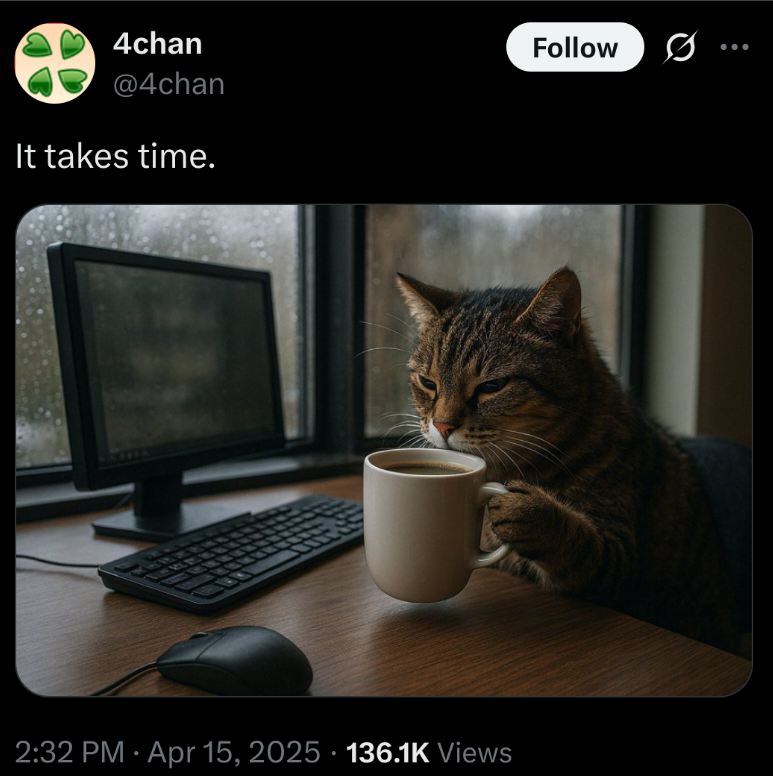Open the 4chan display name link
Screen dimensions: 773x776
(157, 44)
